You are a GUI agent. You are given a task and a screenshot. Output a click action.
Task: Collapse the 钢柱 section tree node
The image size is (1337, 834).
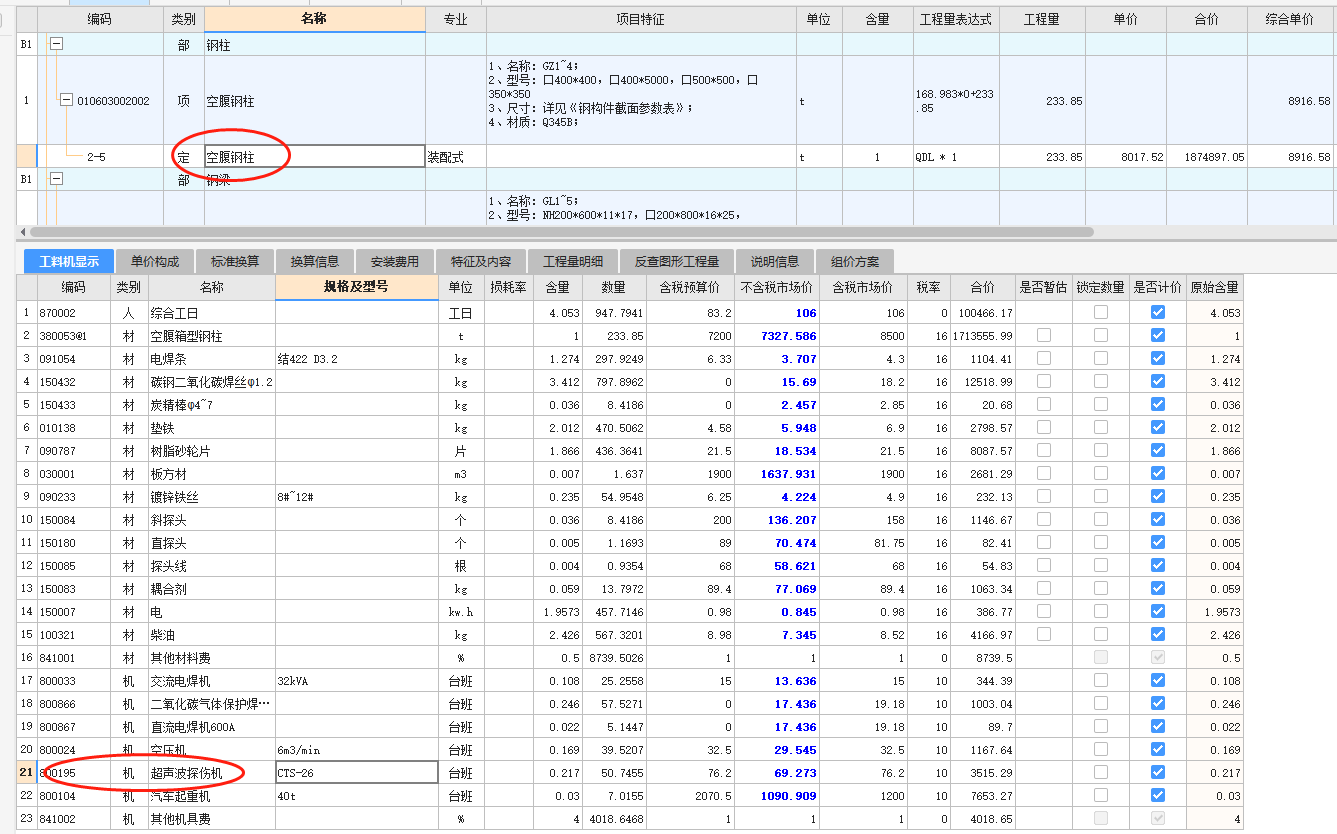(x=56, y=44)
